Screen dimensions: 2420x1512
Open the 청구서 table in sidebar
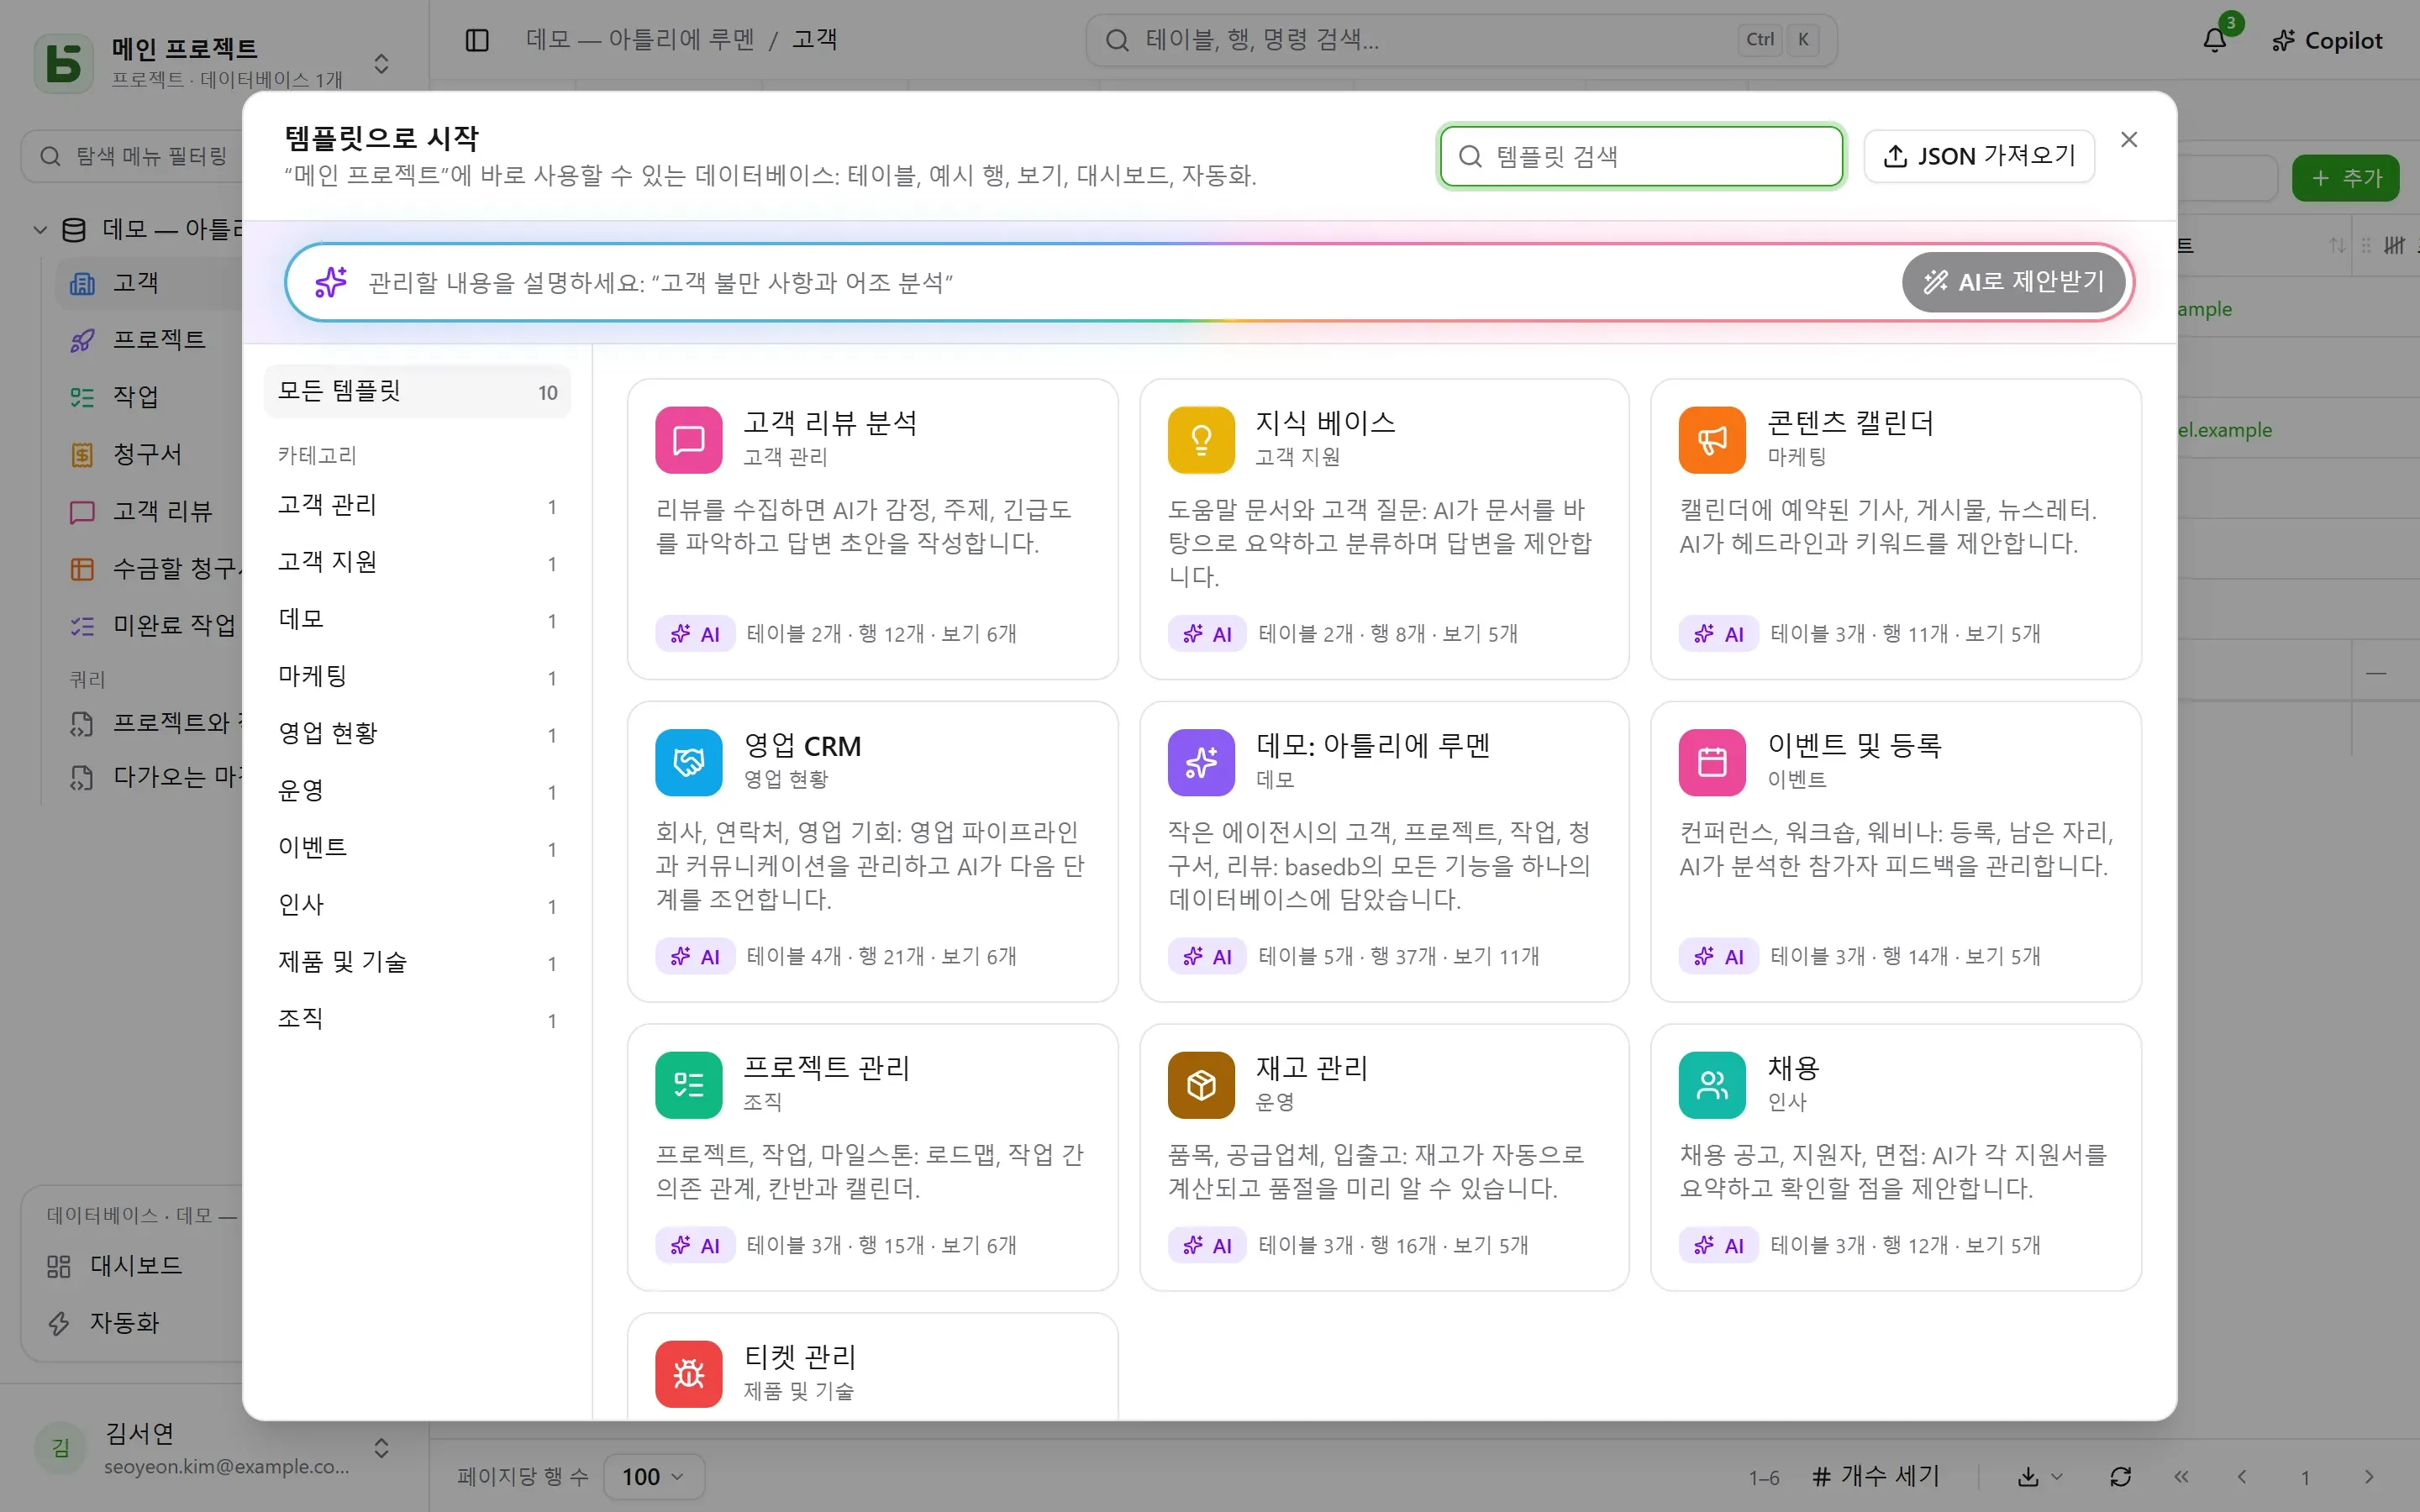pos(147,454)
